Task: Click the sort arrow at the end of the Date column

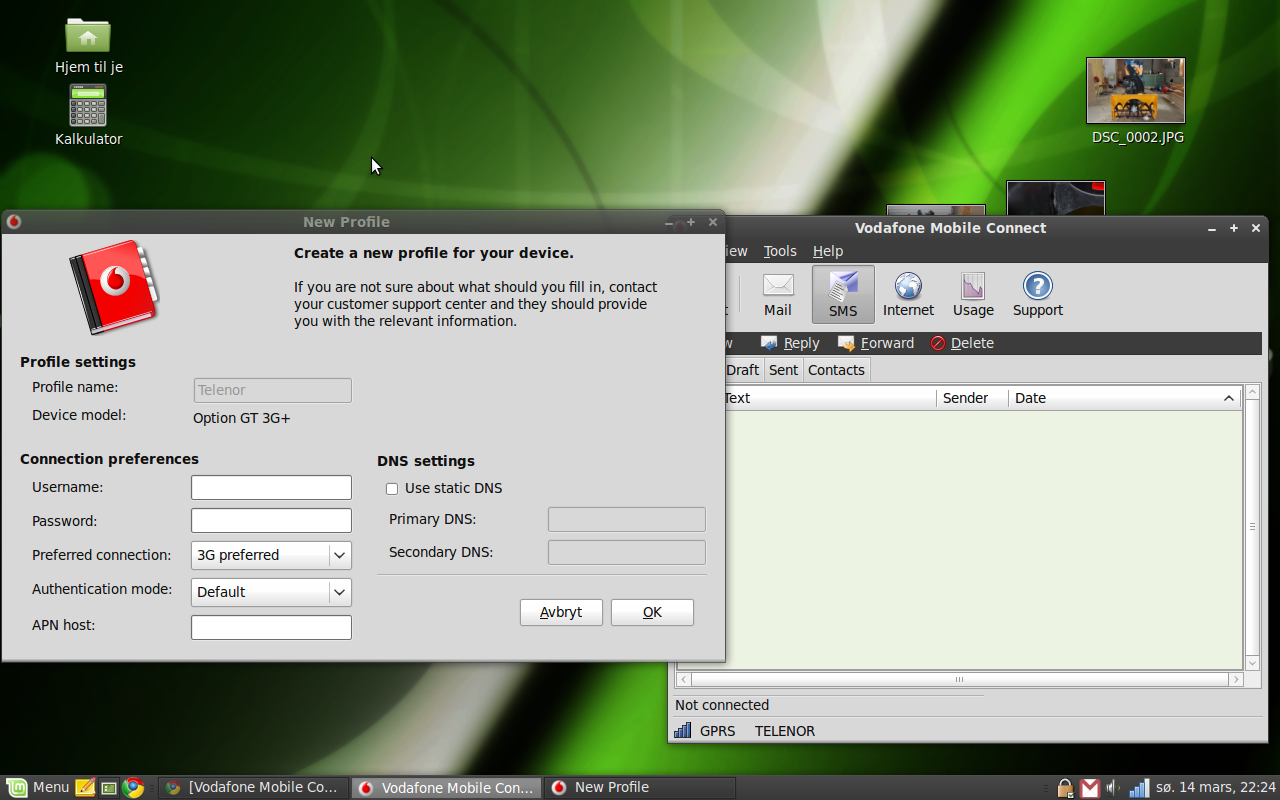Action: [x=1229, y=398]
